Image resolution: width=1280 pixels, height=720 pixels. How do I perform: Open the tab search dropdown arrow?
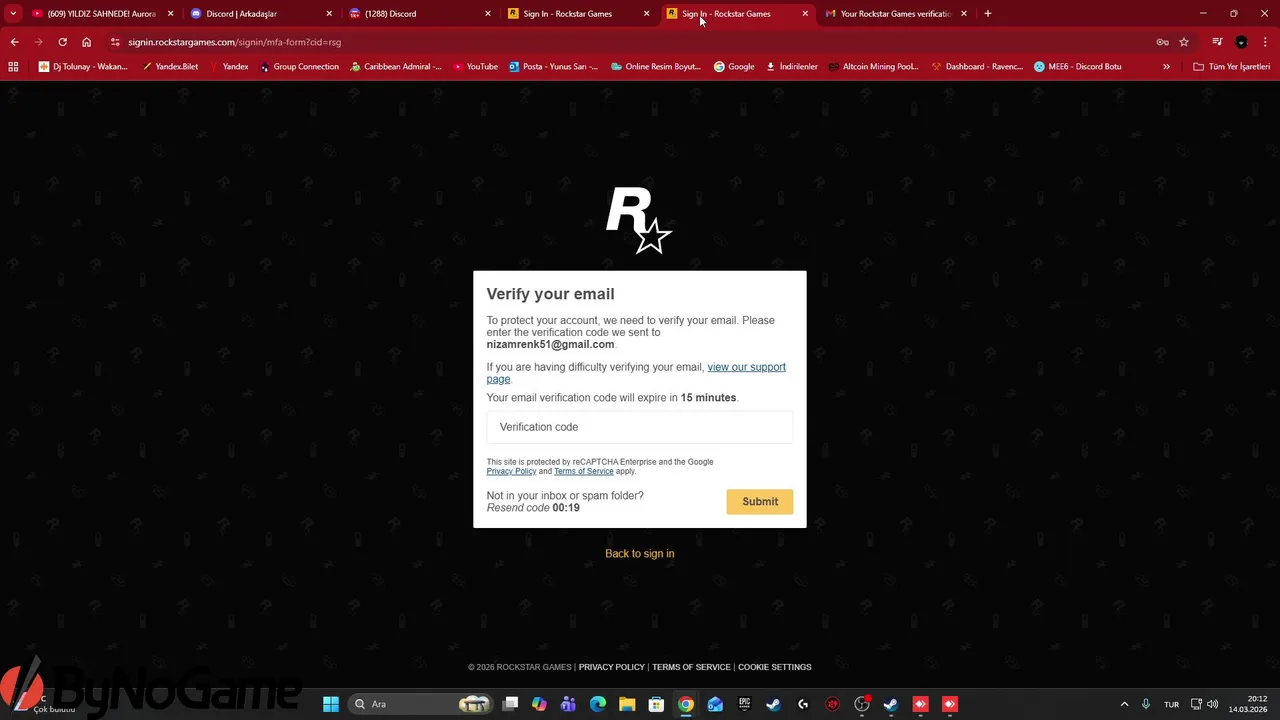[x=13, y=14]
